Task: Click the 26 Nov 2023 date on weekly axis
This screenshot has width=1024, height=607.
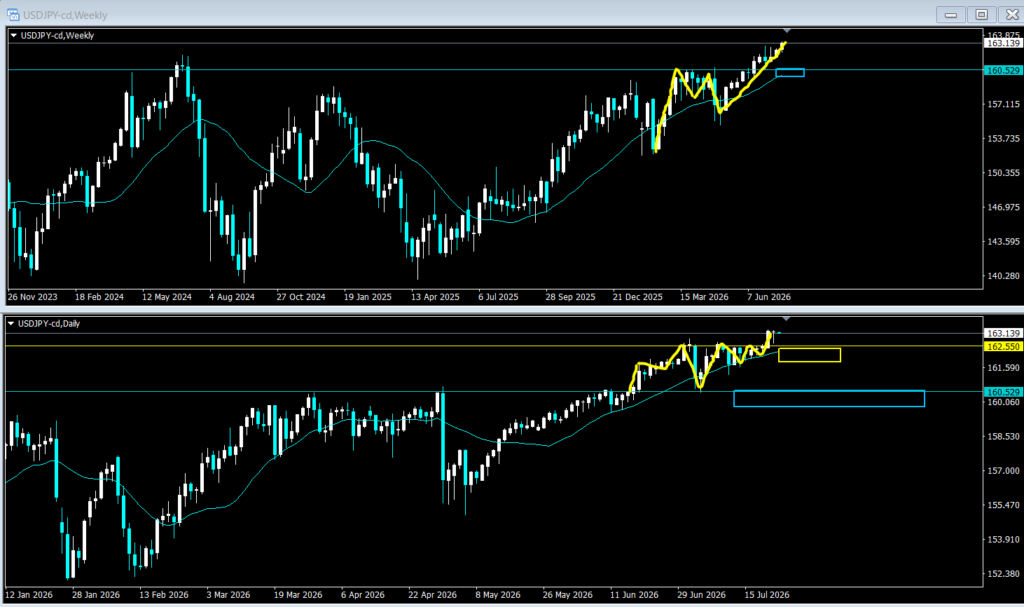Action: [33, 297]
